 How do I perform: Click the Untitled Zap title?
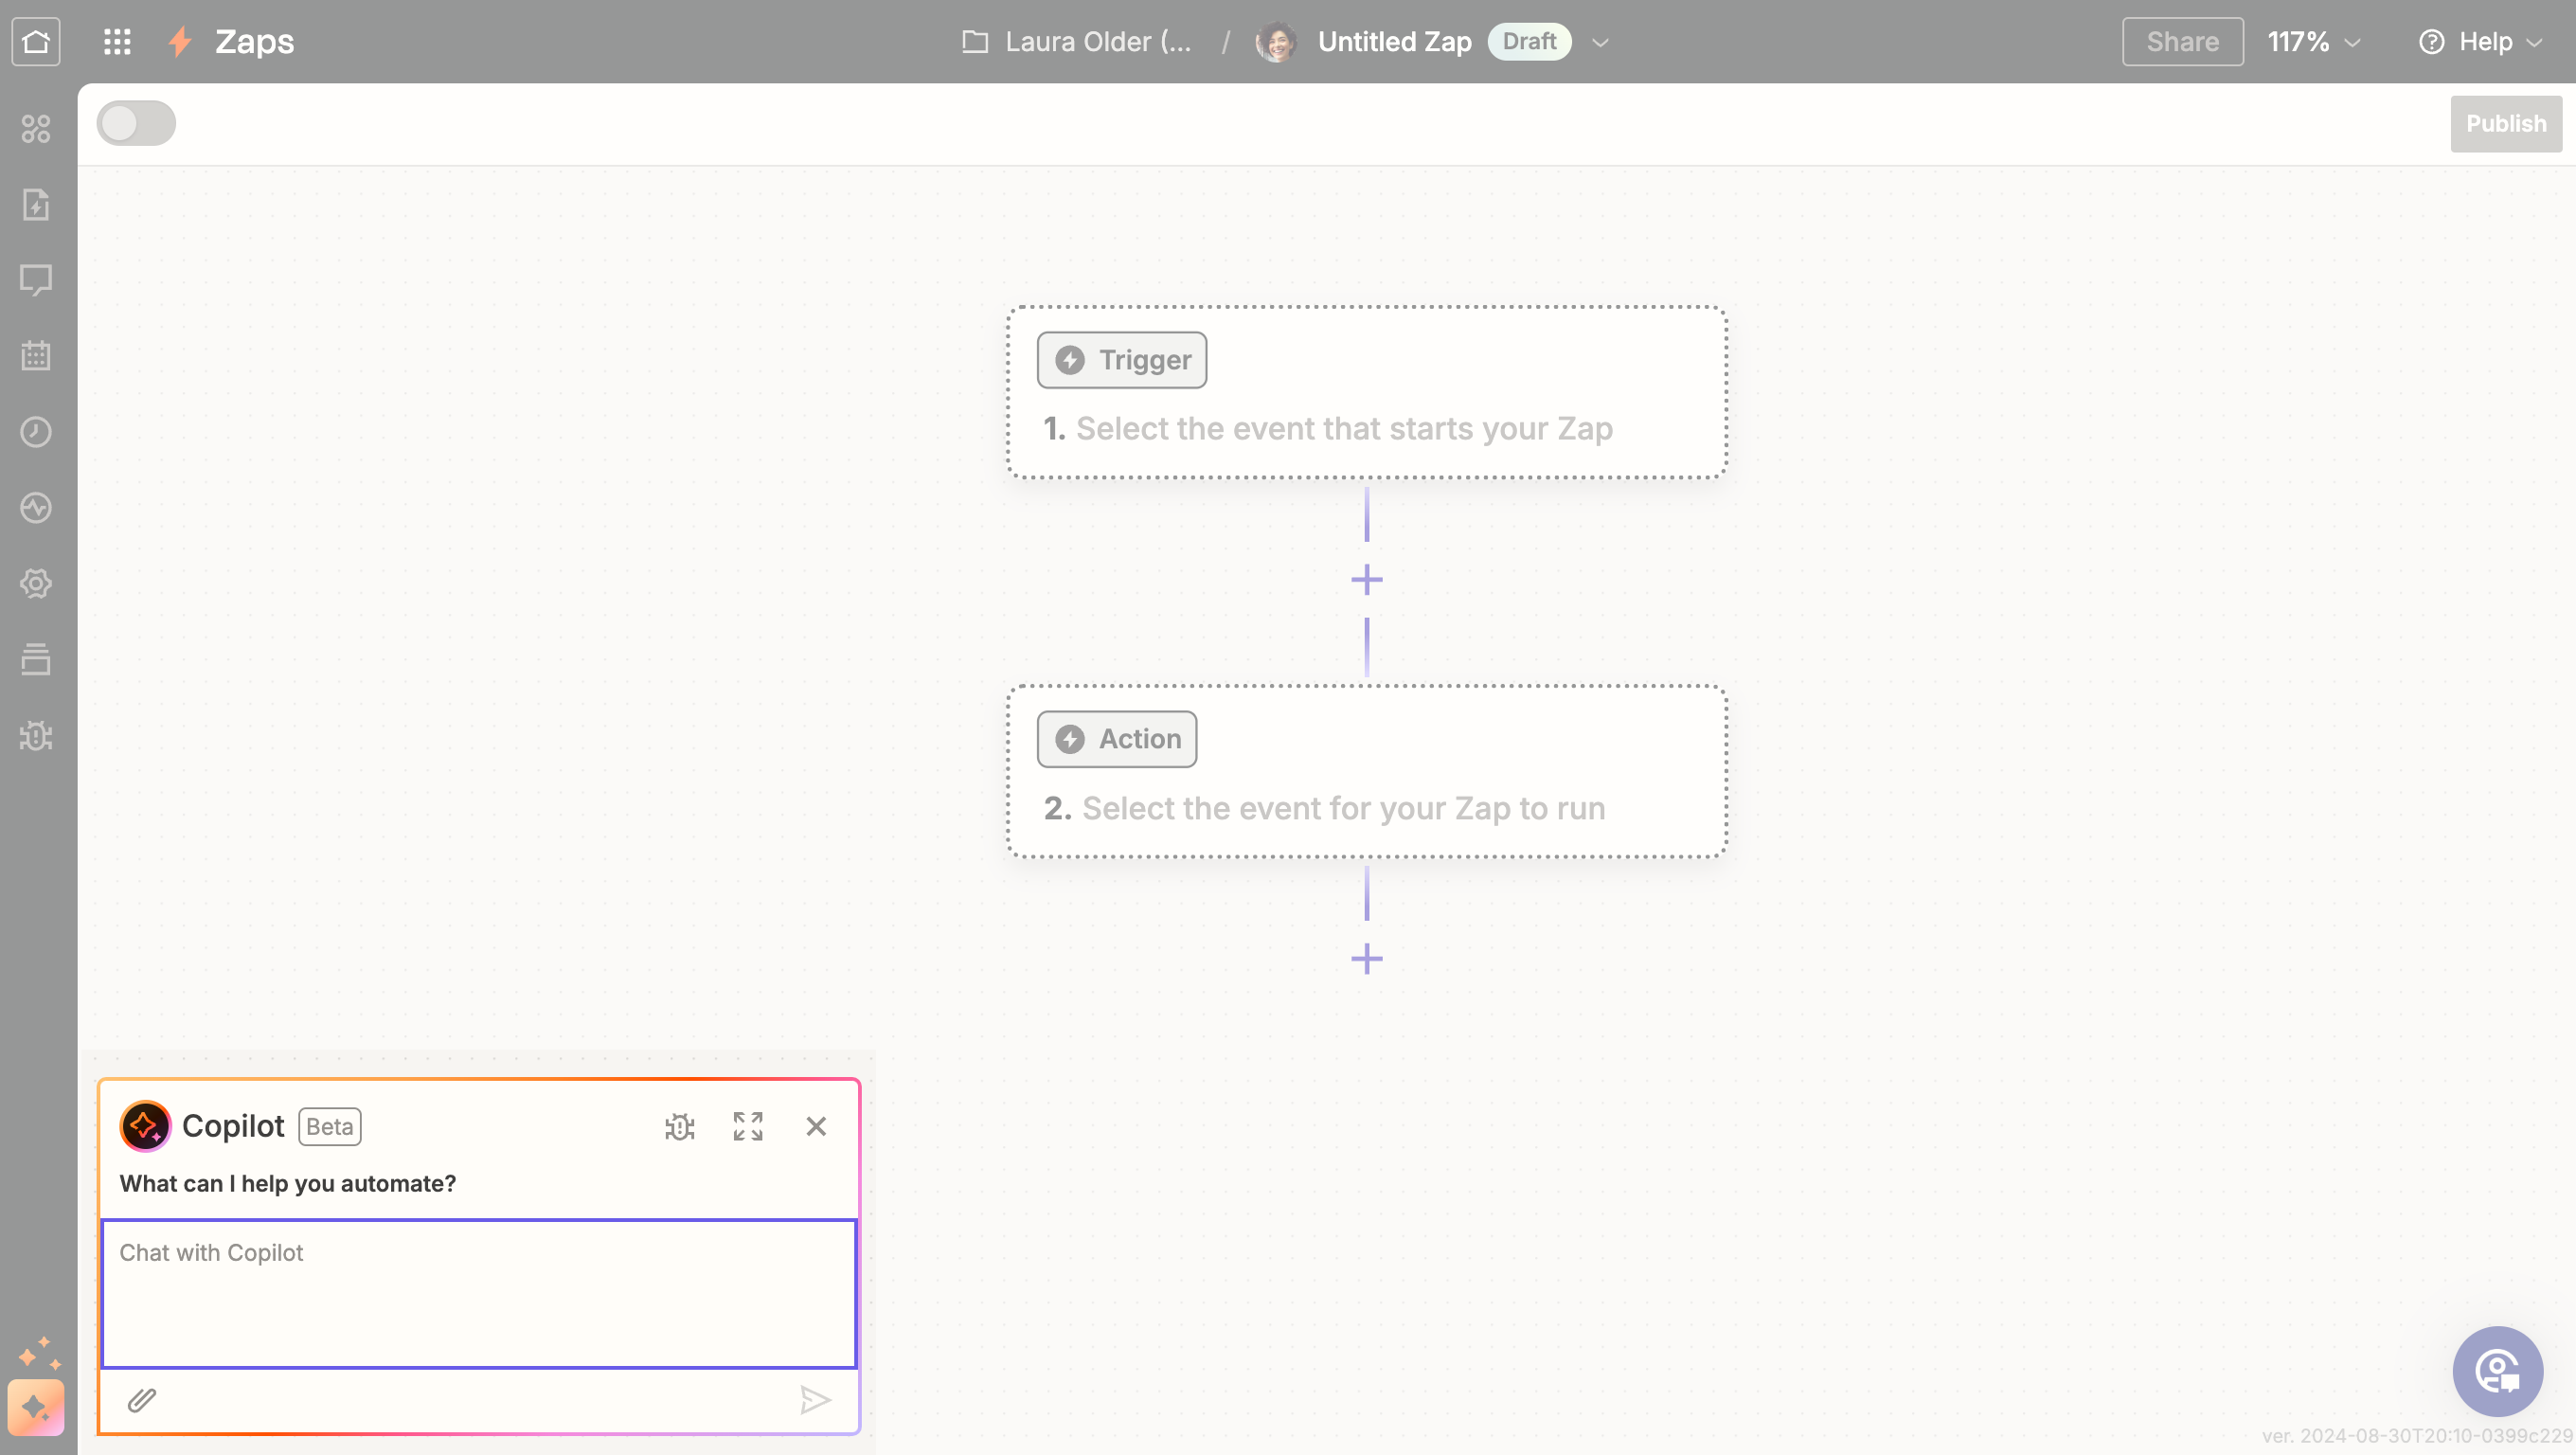[x=1394, y=41]
